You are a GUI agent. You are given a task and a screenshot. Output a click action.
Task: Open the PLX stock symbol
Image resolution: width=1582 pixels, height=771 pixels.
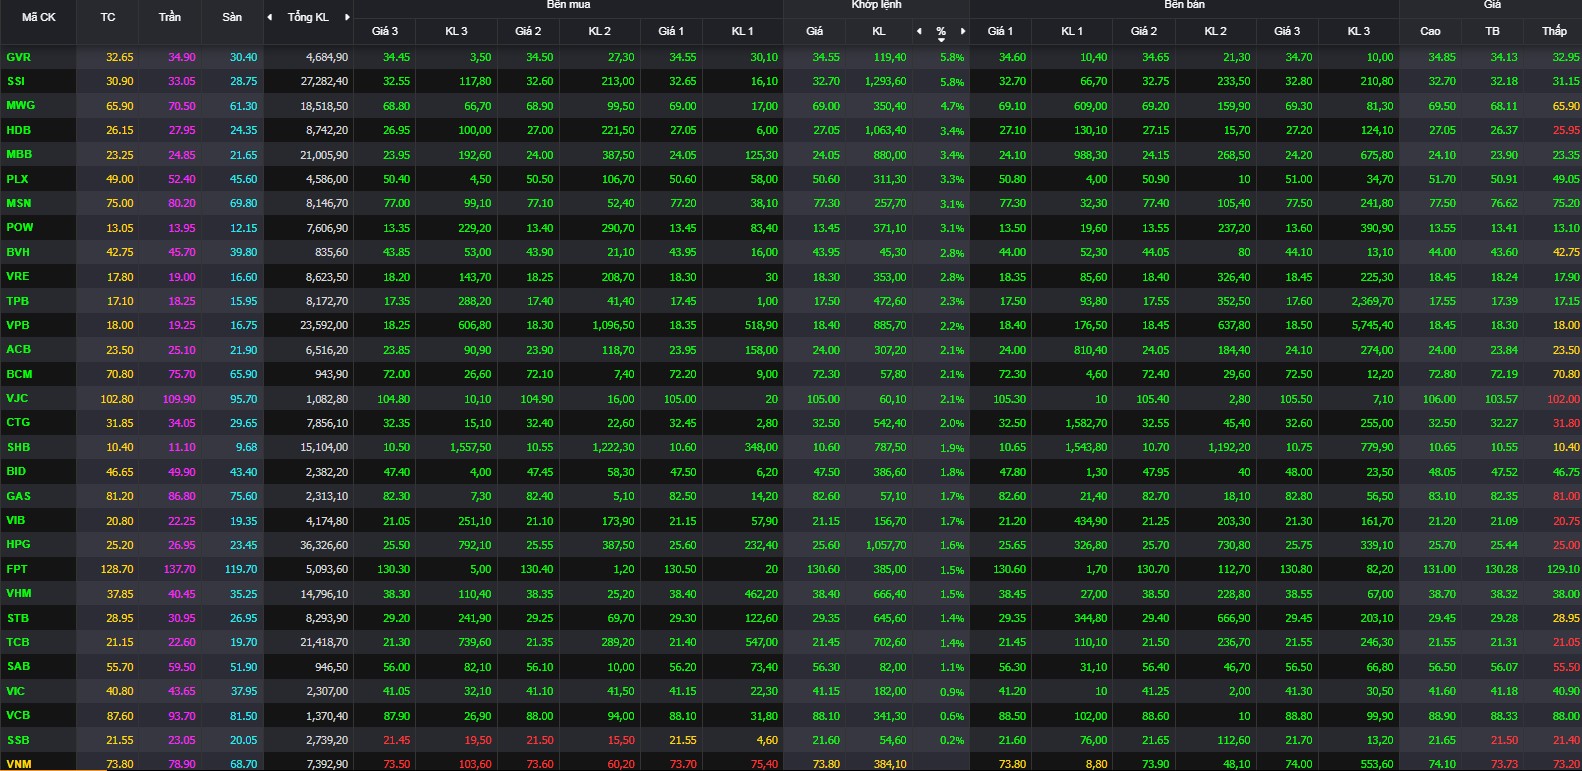click(17, 179)
